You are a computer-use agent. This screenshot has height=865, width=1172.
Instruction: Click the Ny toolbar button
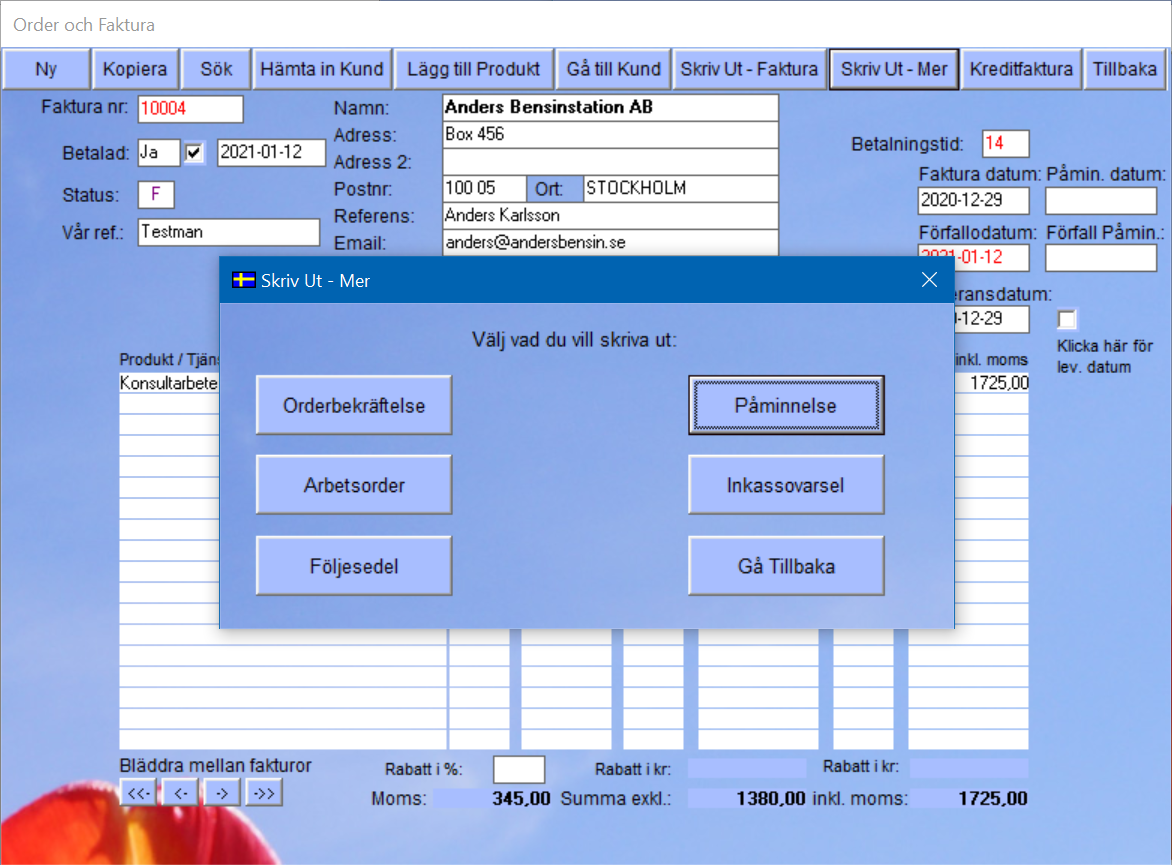coord(46,69)
